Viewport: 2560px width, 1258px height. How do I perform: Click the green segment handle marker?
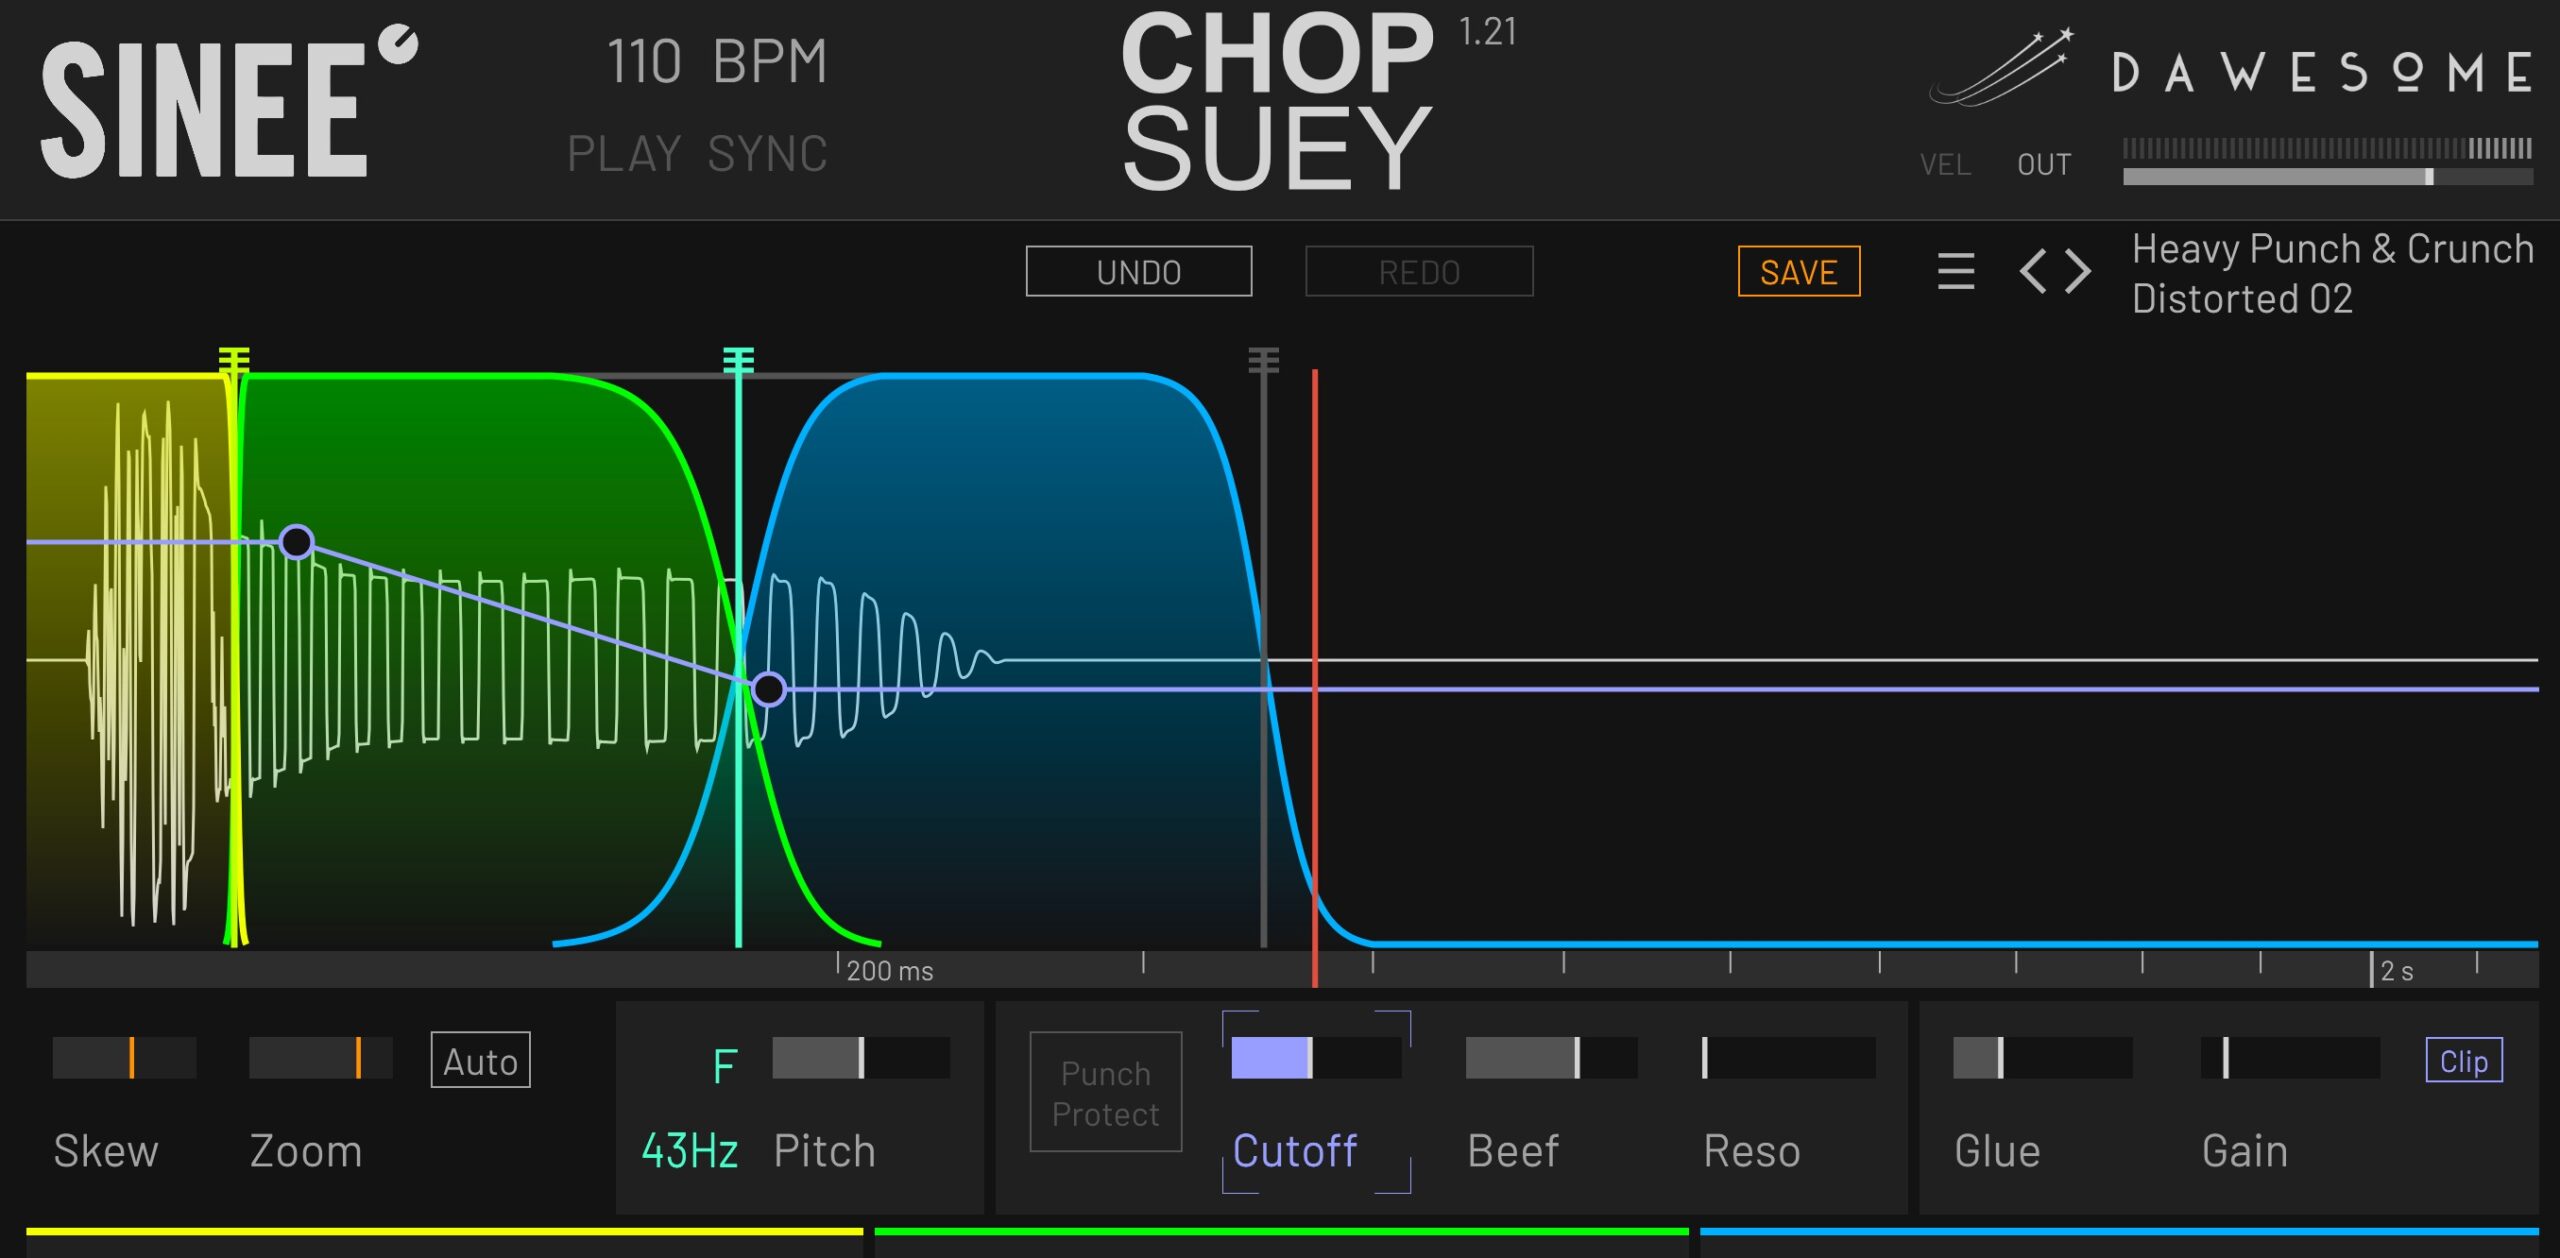[738, 360]
